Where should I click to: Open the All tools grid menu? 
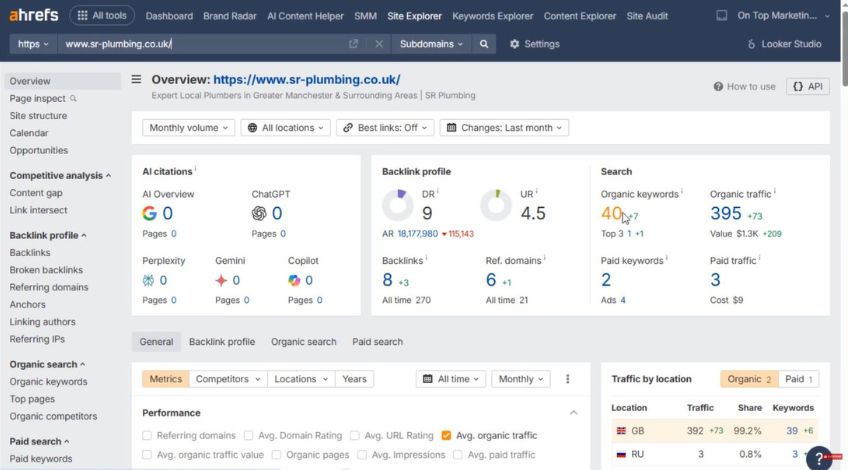102,16
